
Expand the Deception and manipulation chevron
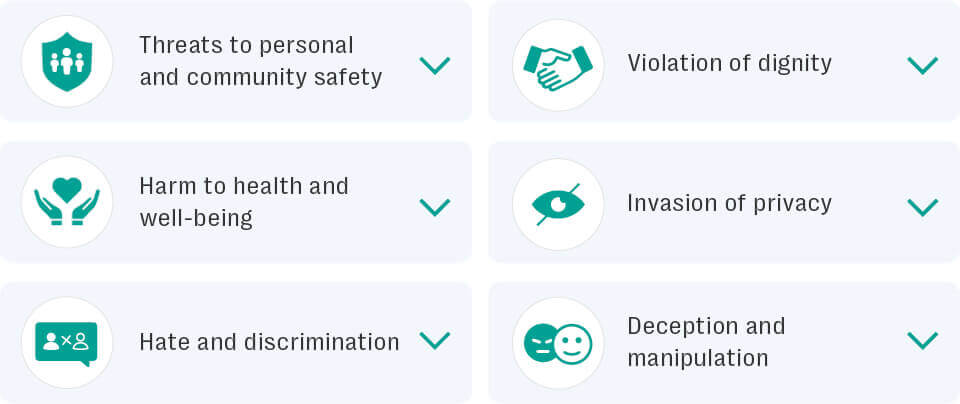pyautogui.click(x=921, y=340)
